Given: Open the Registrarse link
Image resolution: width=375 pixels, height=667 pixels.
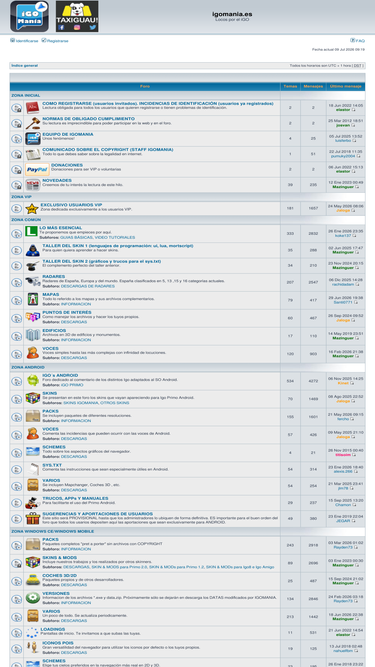Looking at the screenshot, I should point(58,41).
